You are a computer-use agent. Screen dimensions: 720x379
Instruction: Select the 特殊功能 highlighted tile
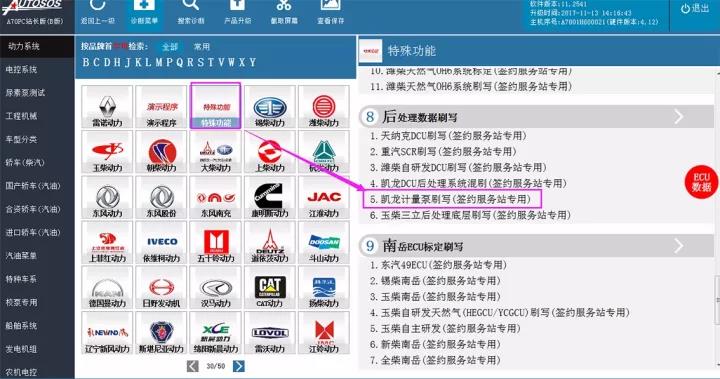pos(215,106)
